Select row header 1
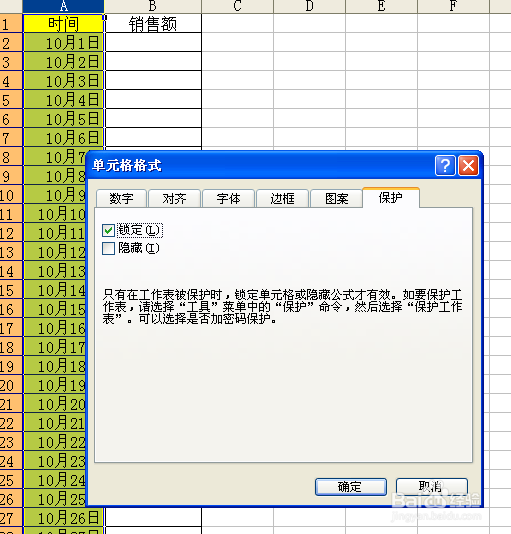 click(11, 24)
